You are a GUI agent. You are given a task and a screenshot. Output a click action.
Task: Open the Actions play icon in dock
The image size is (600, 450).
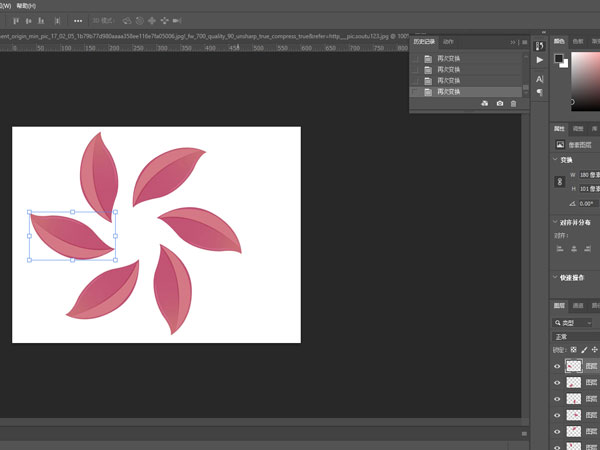point(540,60)
